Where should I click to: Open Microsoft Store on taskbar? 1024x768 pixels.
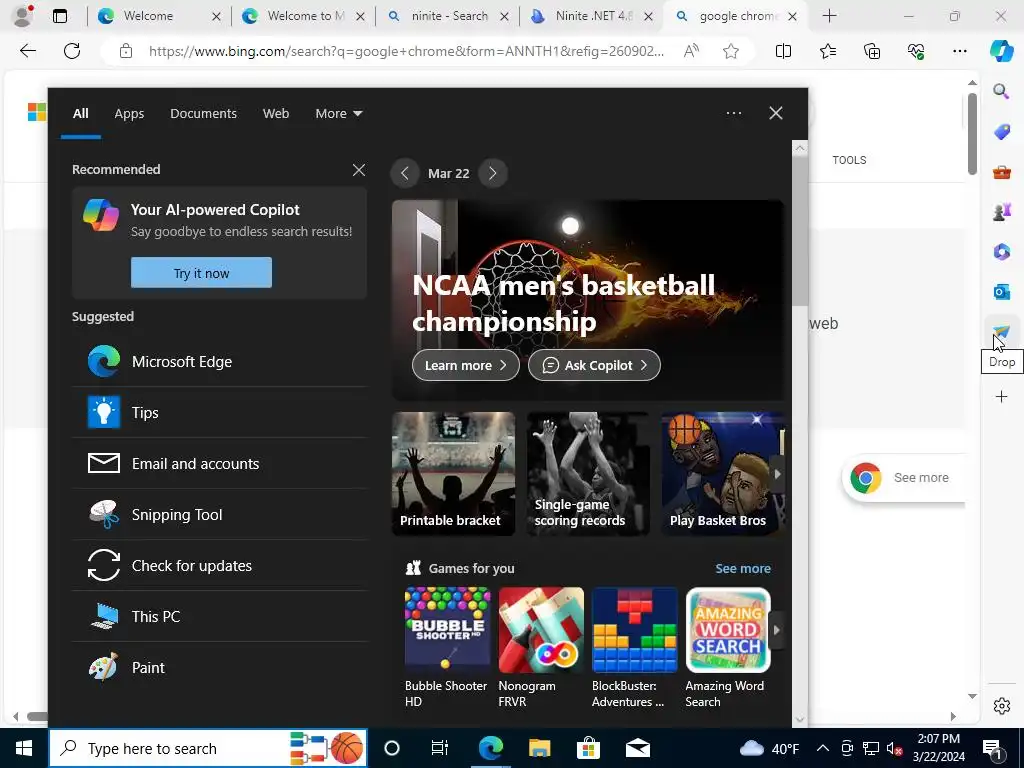click(x=588, y=748)
